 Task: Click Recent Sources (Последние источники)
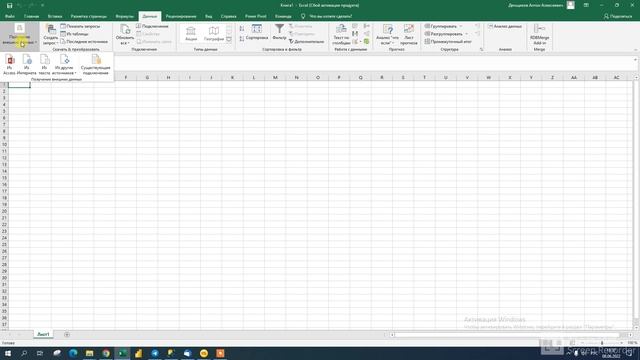click(84, 42)
